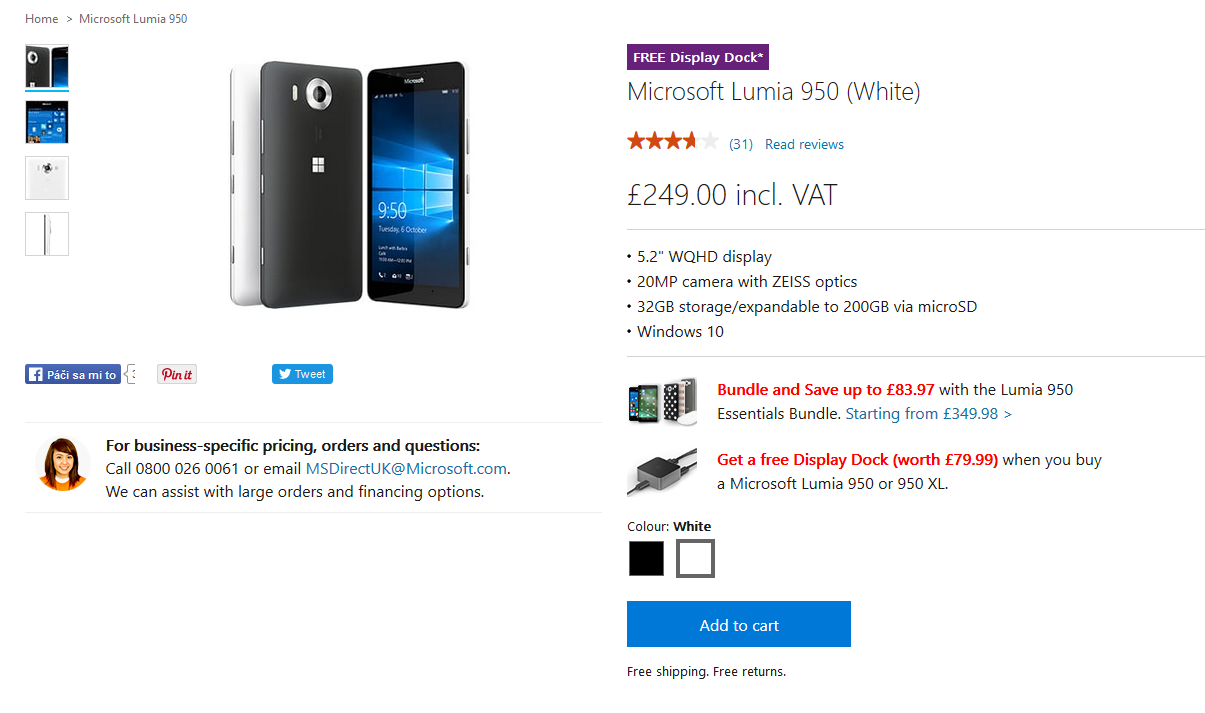Image resolution: width=1205 pixels, height=713 pixels.
Task: Go to Home in breadcrumb
Action: click(x=42, y=19)
